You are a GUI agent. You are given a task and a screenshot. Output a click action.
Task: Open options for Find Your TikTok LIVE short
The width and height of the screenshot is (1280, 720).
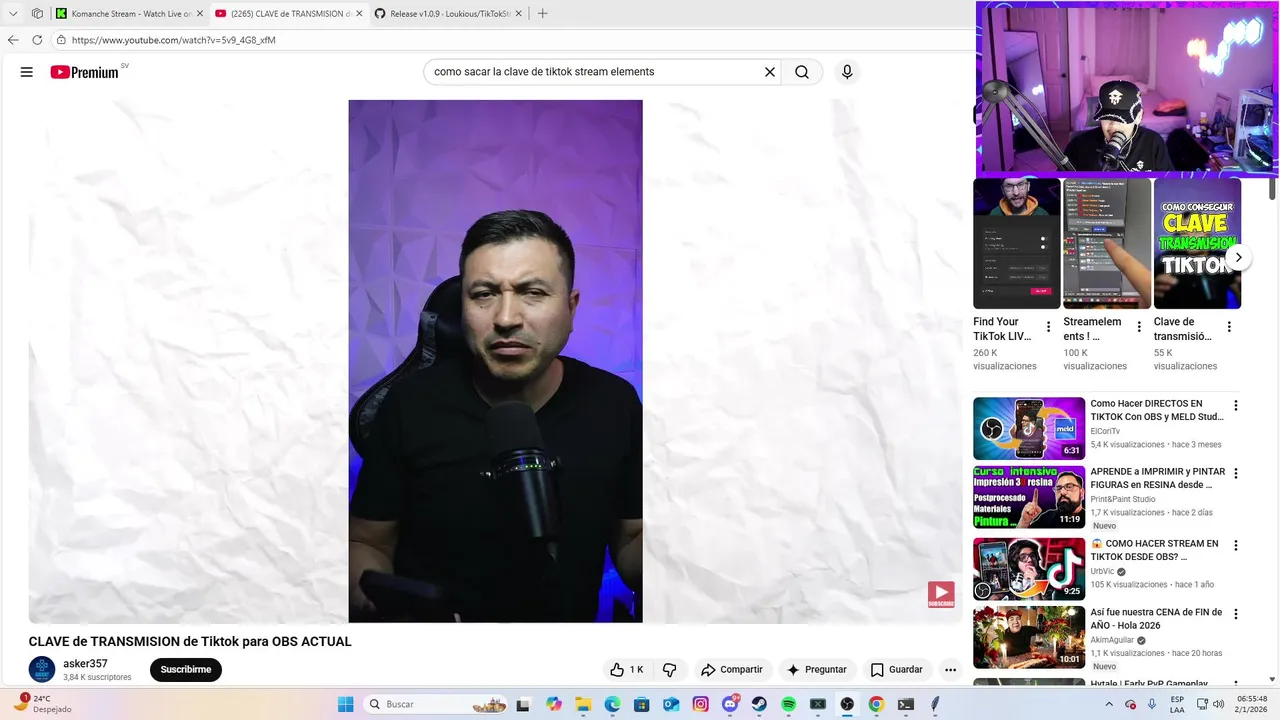point(1048,327)
